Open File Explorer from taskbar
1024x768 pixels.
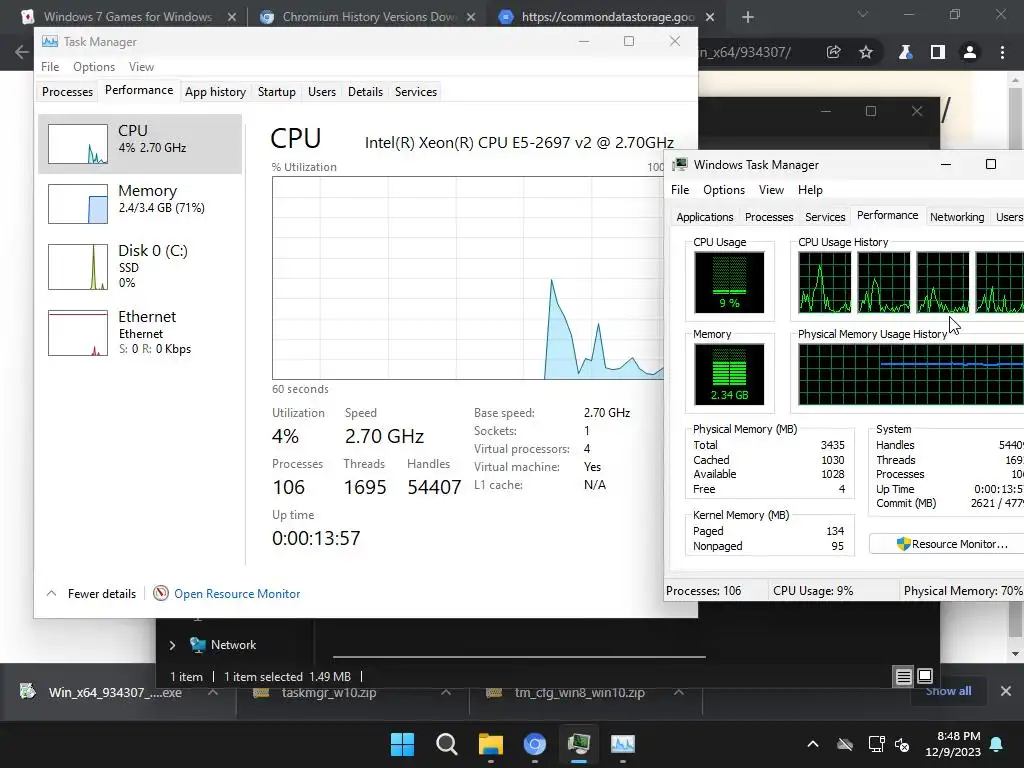490,744
